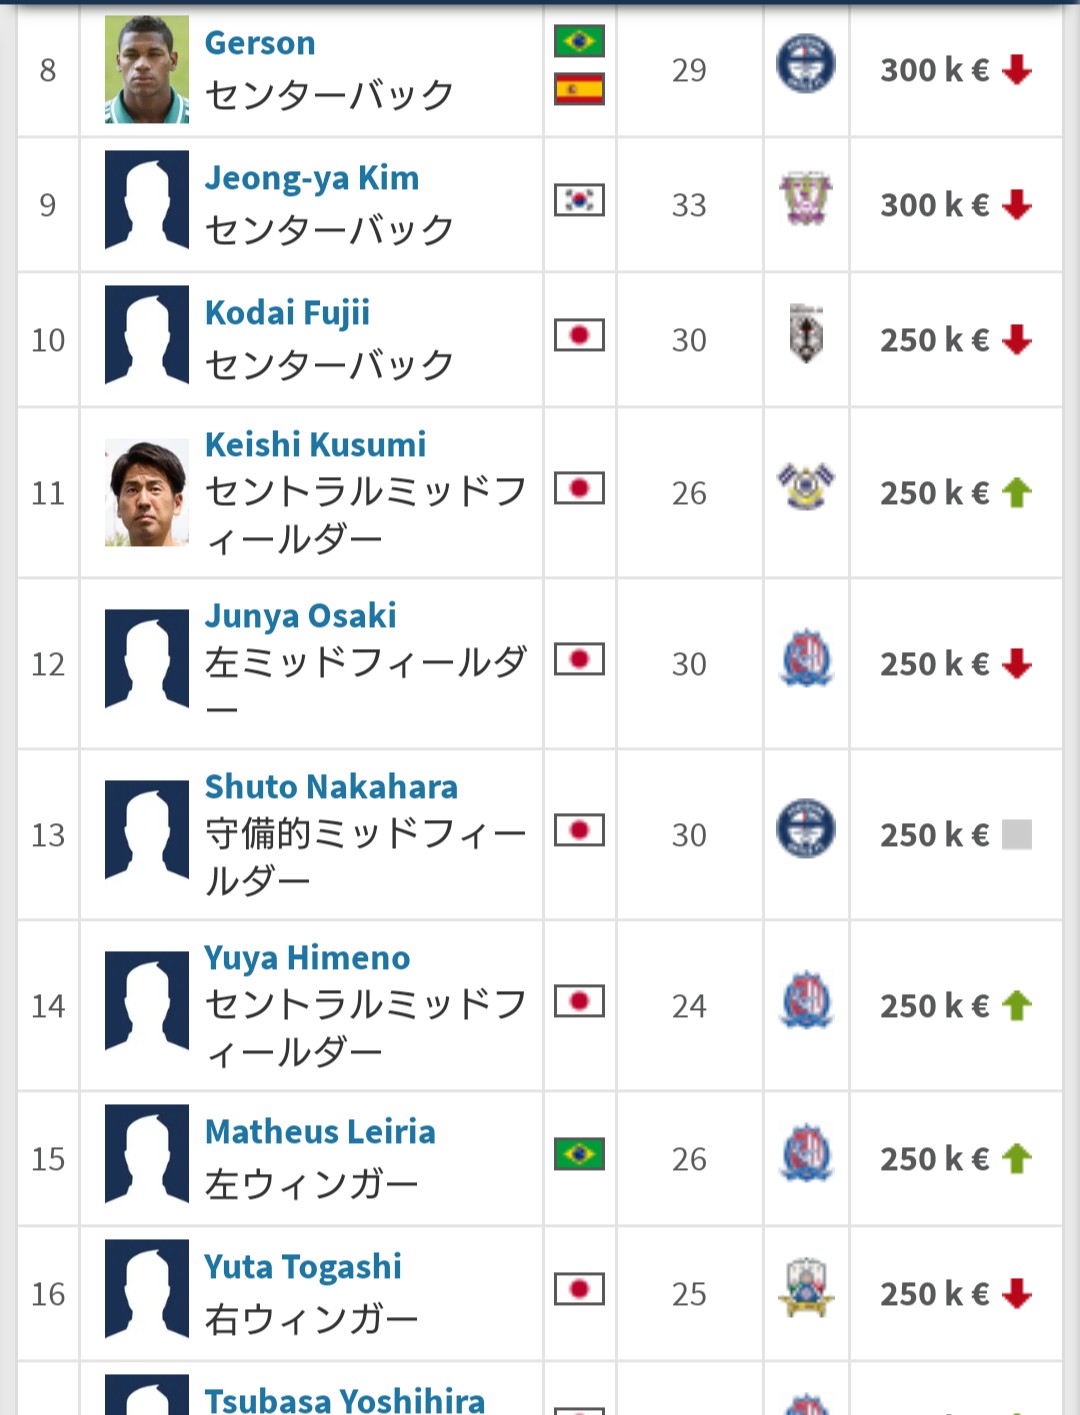Click grey unchanged marker for Shuto Nakahara

pos(1017,834)
